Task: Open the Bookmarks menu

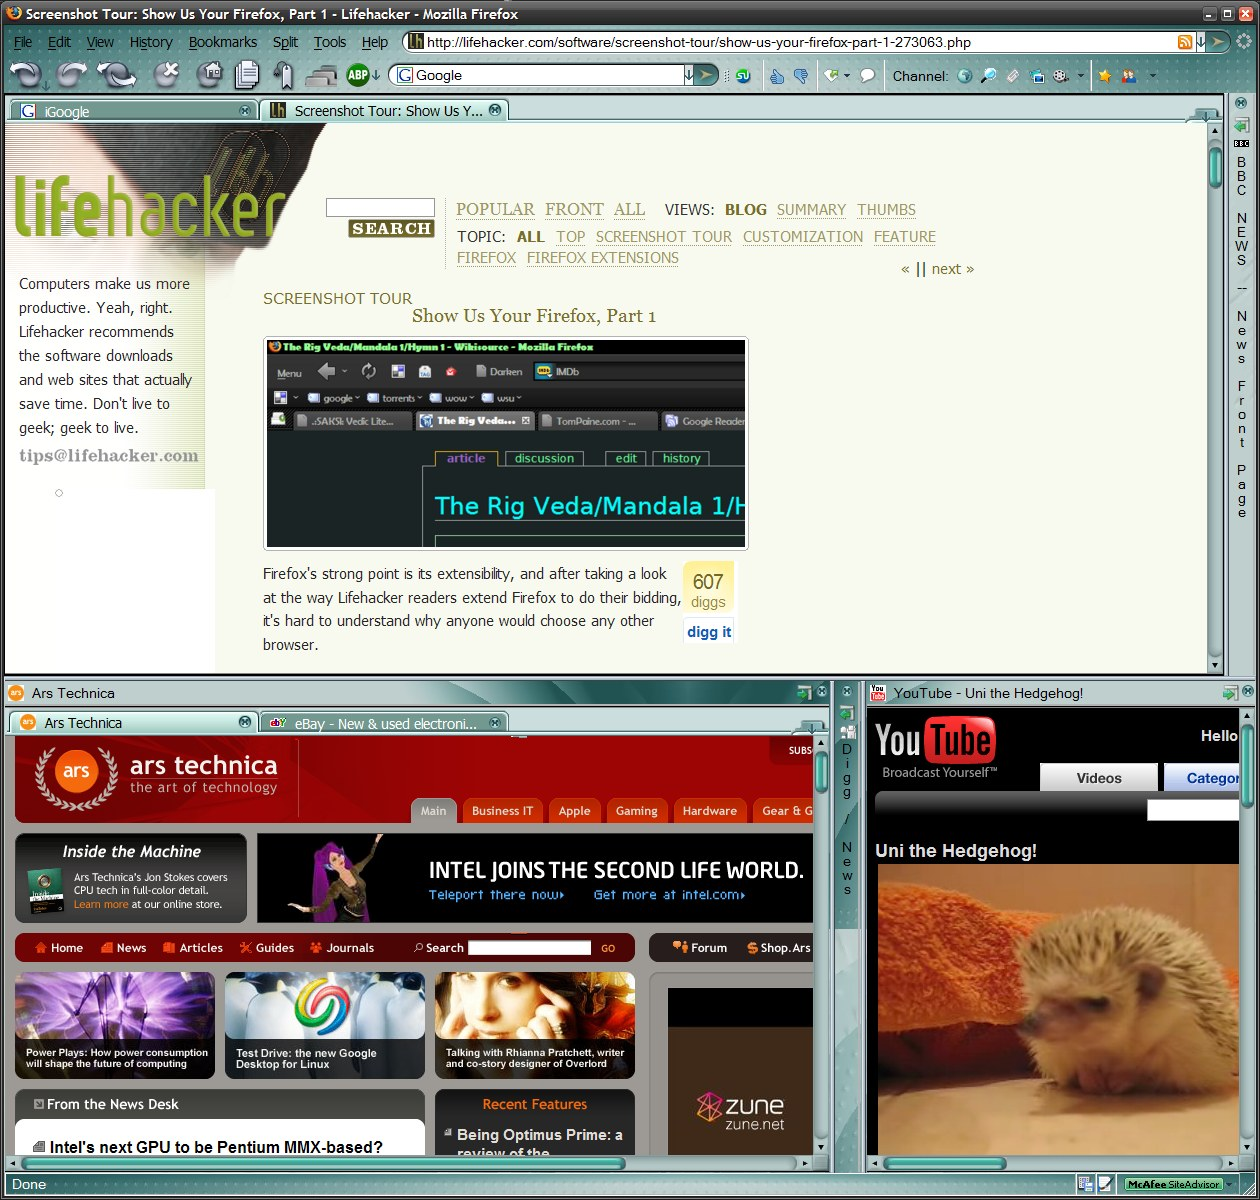Action: point(223,42)
